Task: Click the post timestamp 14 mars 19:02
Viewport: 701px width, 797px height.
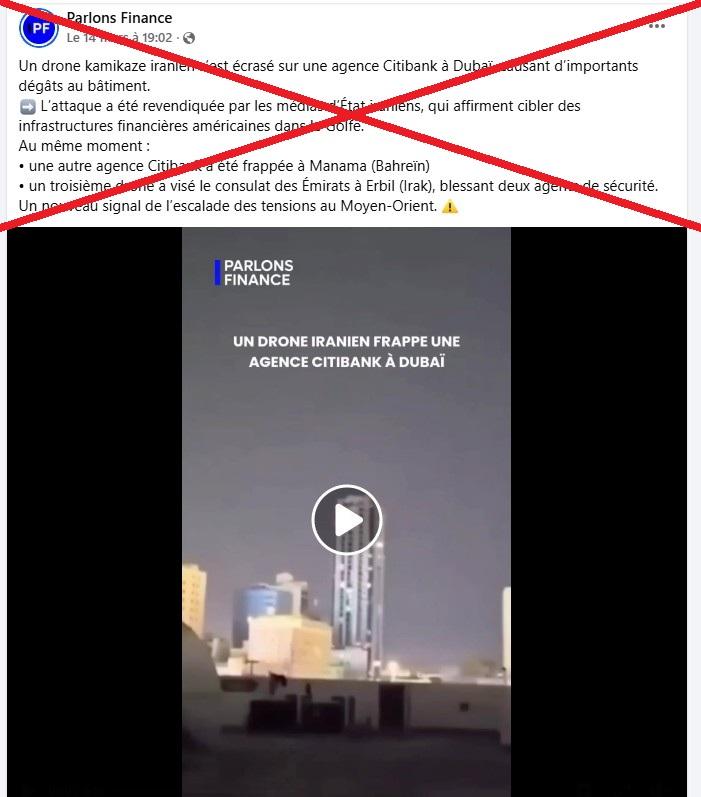Action: [119, 38]
